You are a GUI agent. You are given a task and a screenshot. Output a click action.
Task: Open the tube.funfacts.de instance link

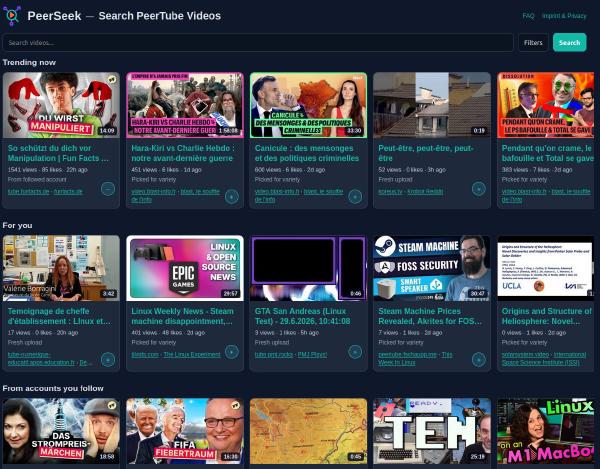coord(29,192)
